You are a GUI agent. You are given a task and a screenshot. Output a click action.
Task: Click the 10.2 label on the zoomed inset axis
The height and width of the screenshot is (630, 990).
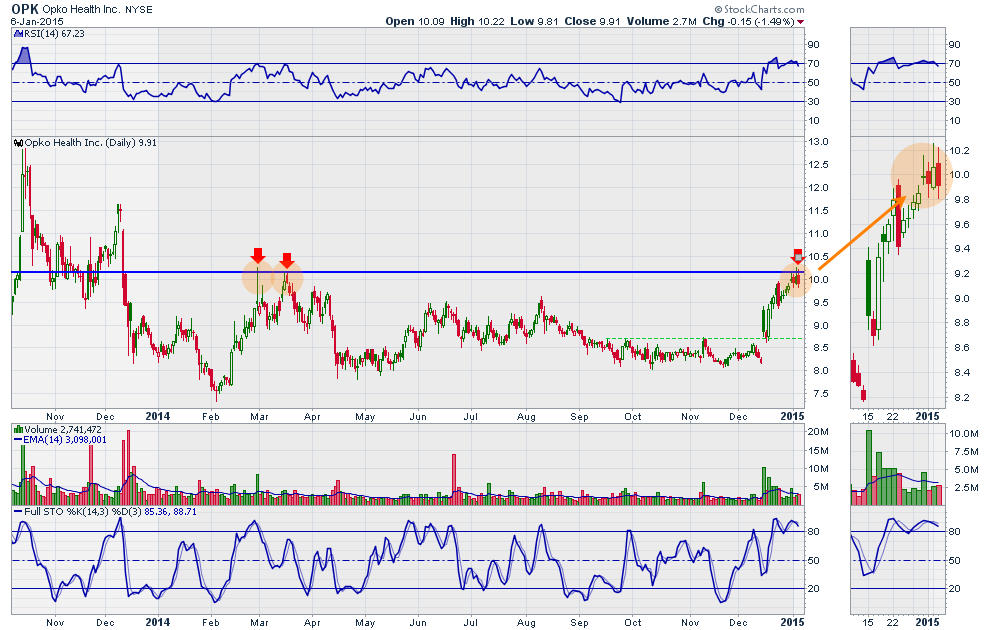tap(959, 150)
